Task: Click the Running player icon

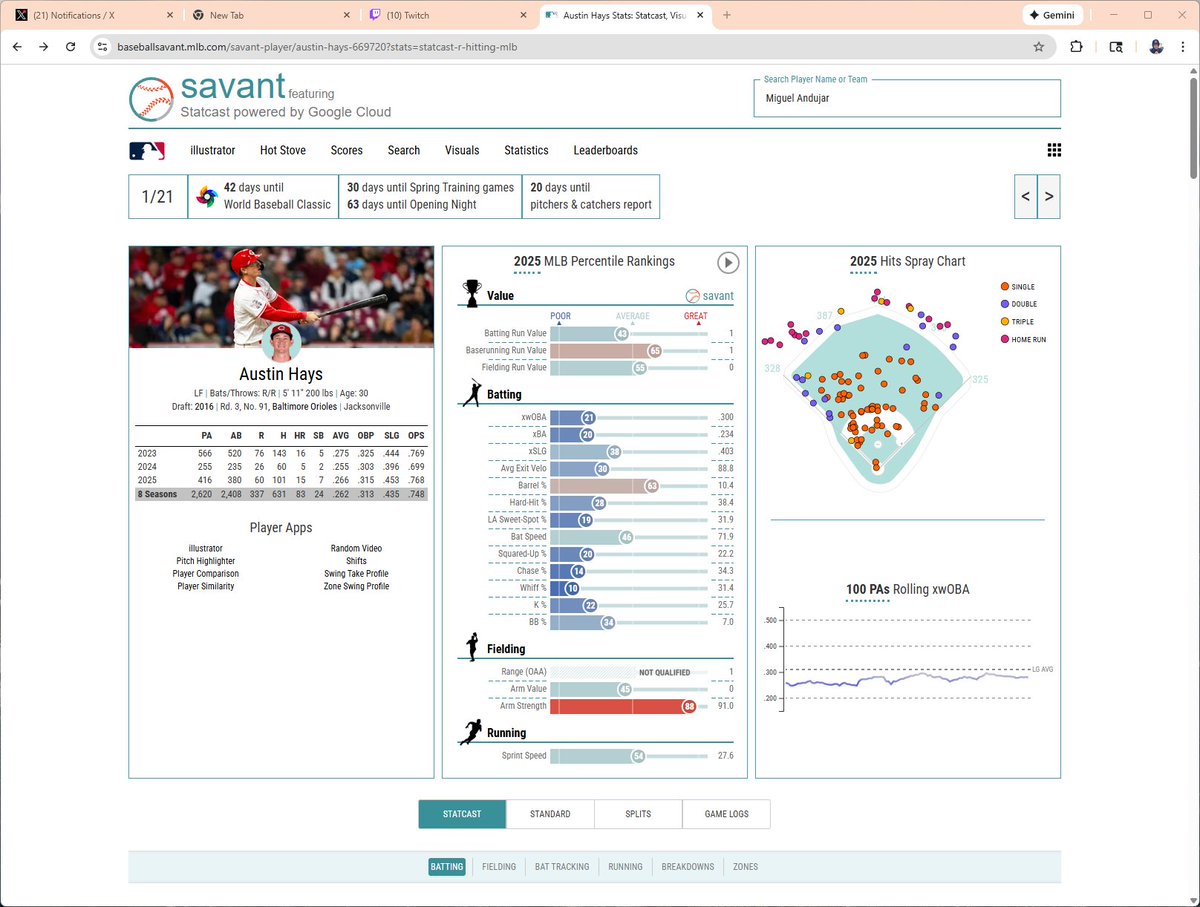Action: tap(470, 732)
